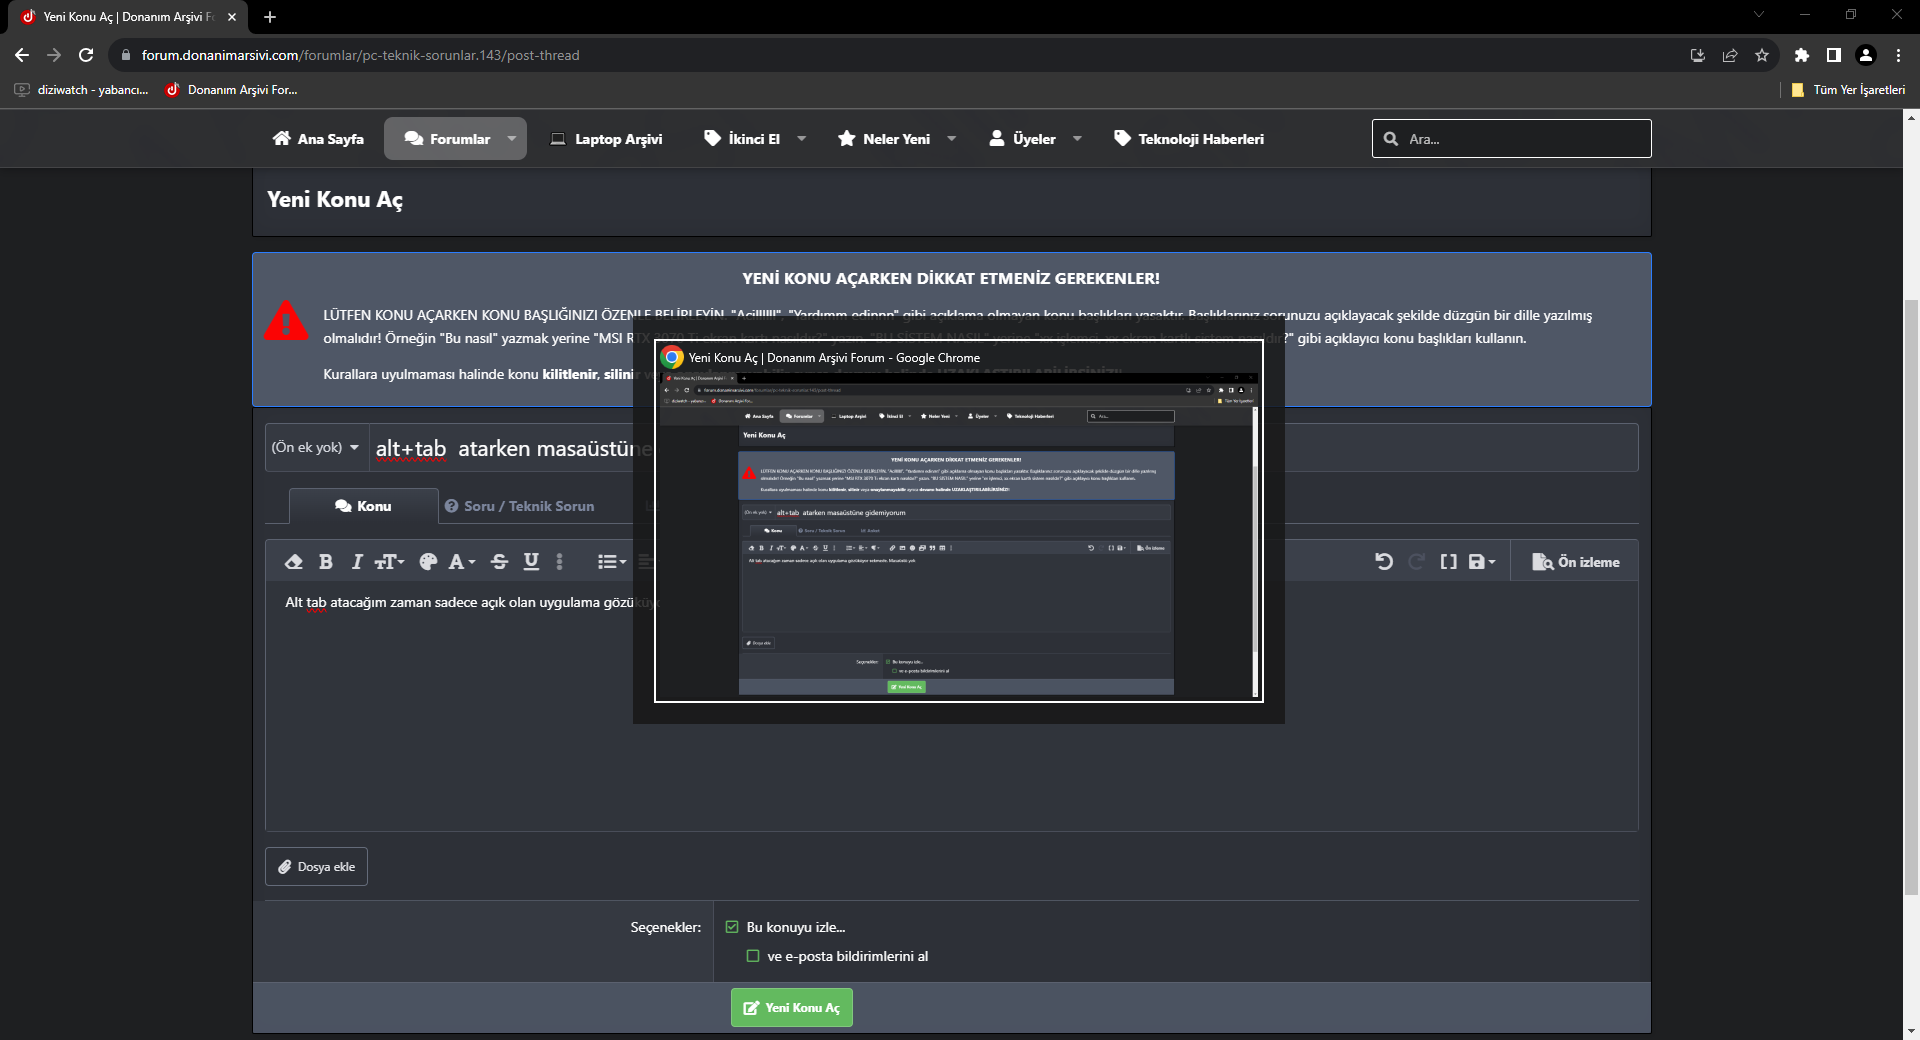The height and width of the screenshot is (1040, 1920).
Task: Select the Yeni Konu Aç browser tab
Action: click(129, 17)
